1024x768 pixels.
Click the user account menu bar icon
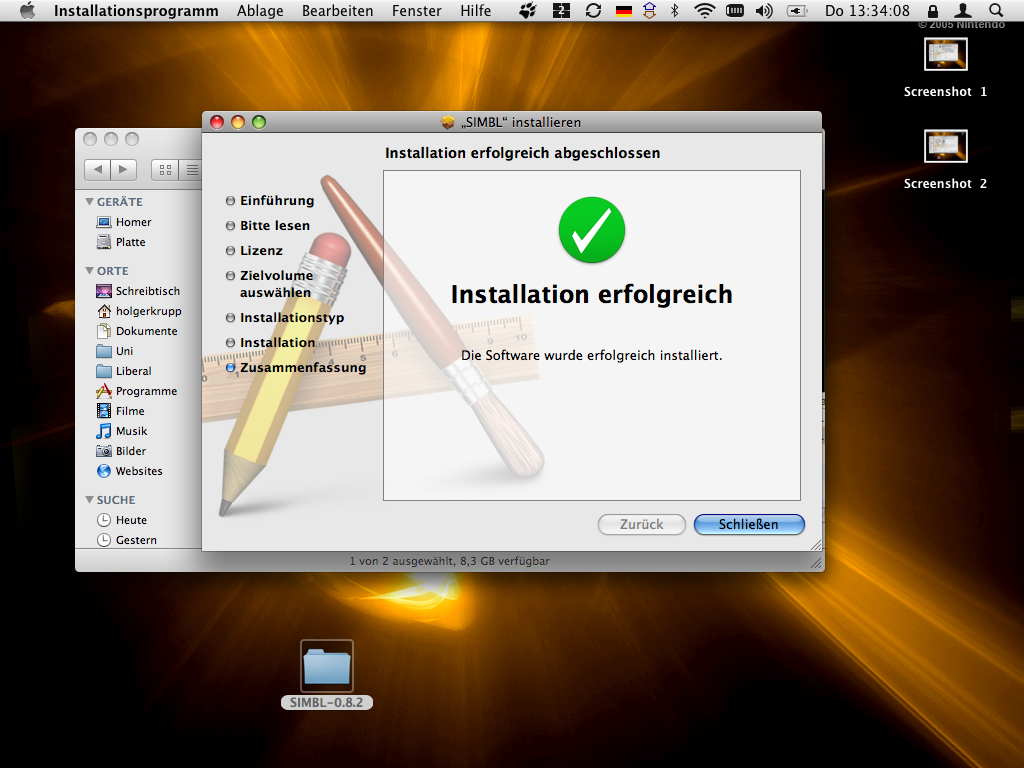point(963,10)
